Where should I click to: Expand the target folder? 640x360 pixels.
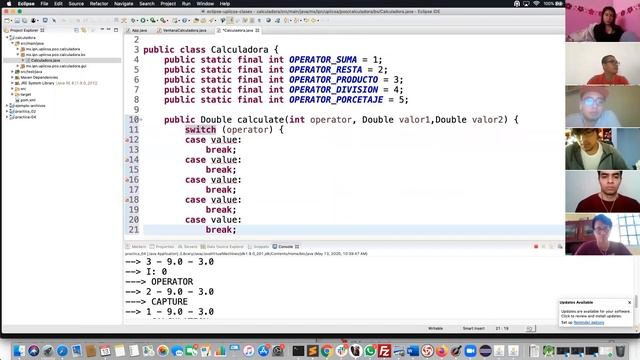pos(12,94)
